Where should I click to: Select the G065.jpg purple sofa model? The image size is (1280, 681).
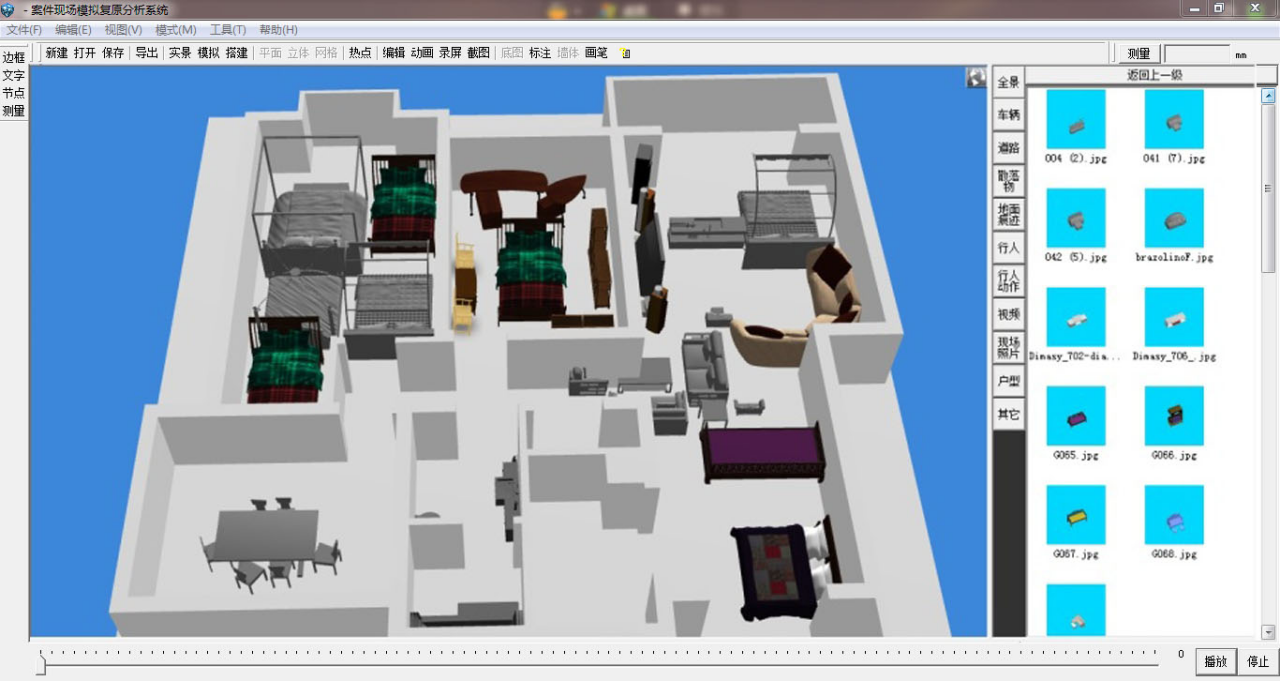(x=1075, y=416)
